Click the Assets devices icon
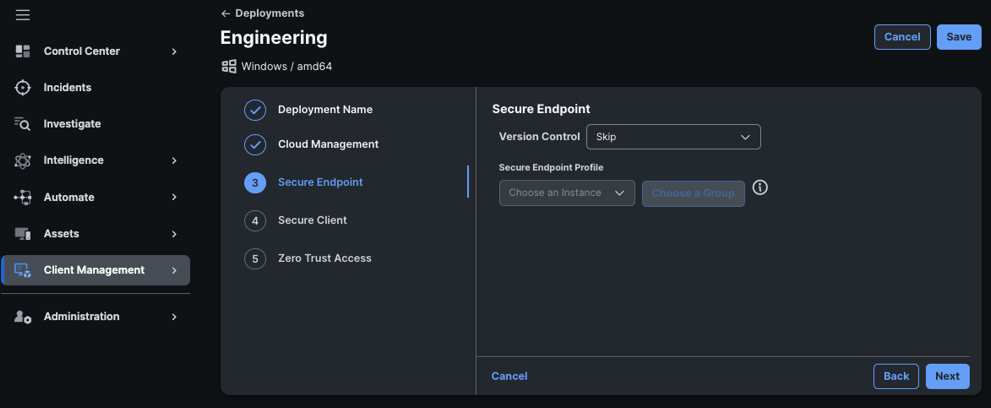The image size is (991, 408). tap(23, 234)
